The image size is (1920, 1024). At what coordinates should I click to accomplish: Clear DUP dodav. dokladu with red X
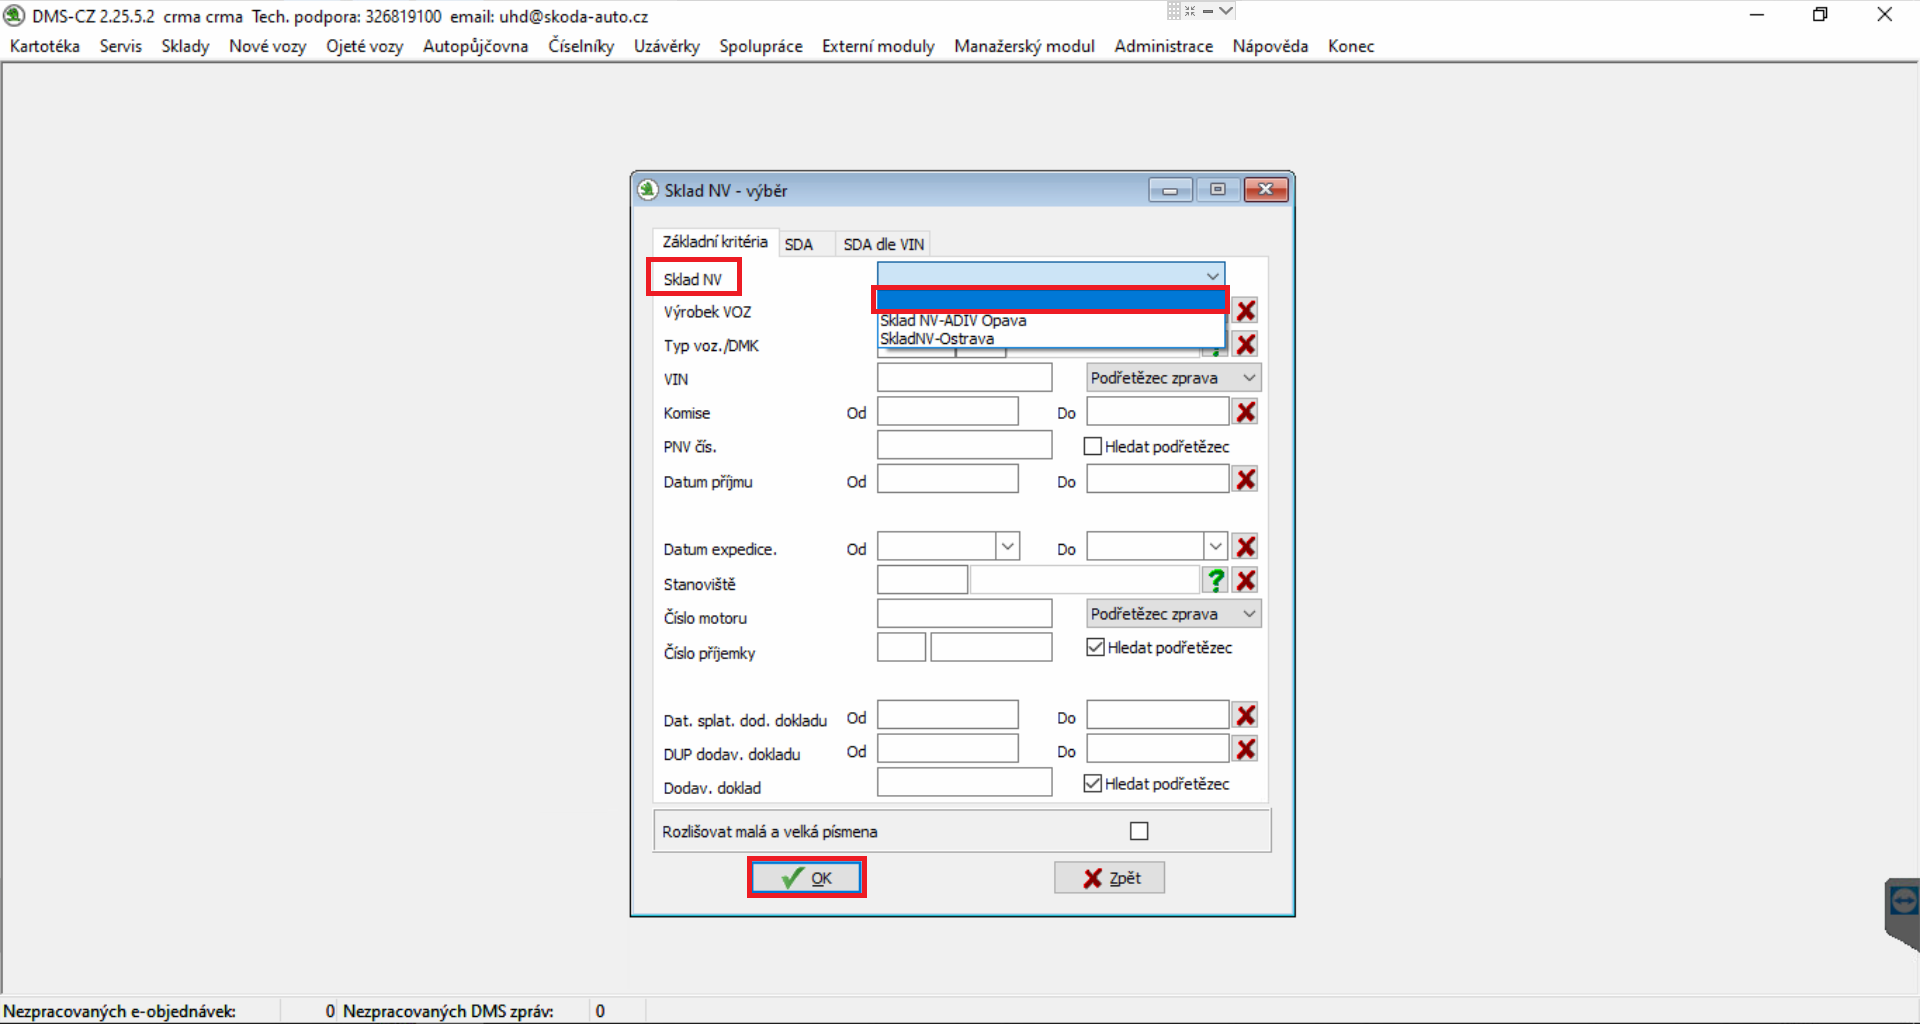click(1245, 750)
